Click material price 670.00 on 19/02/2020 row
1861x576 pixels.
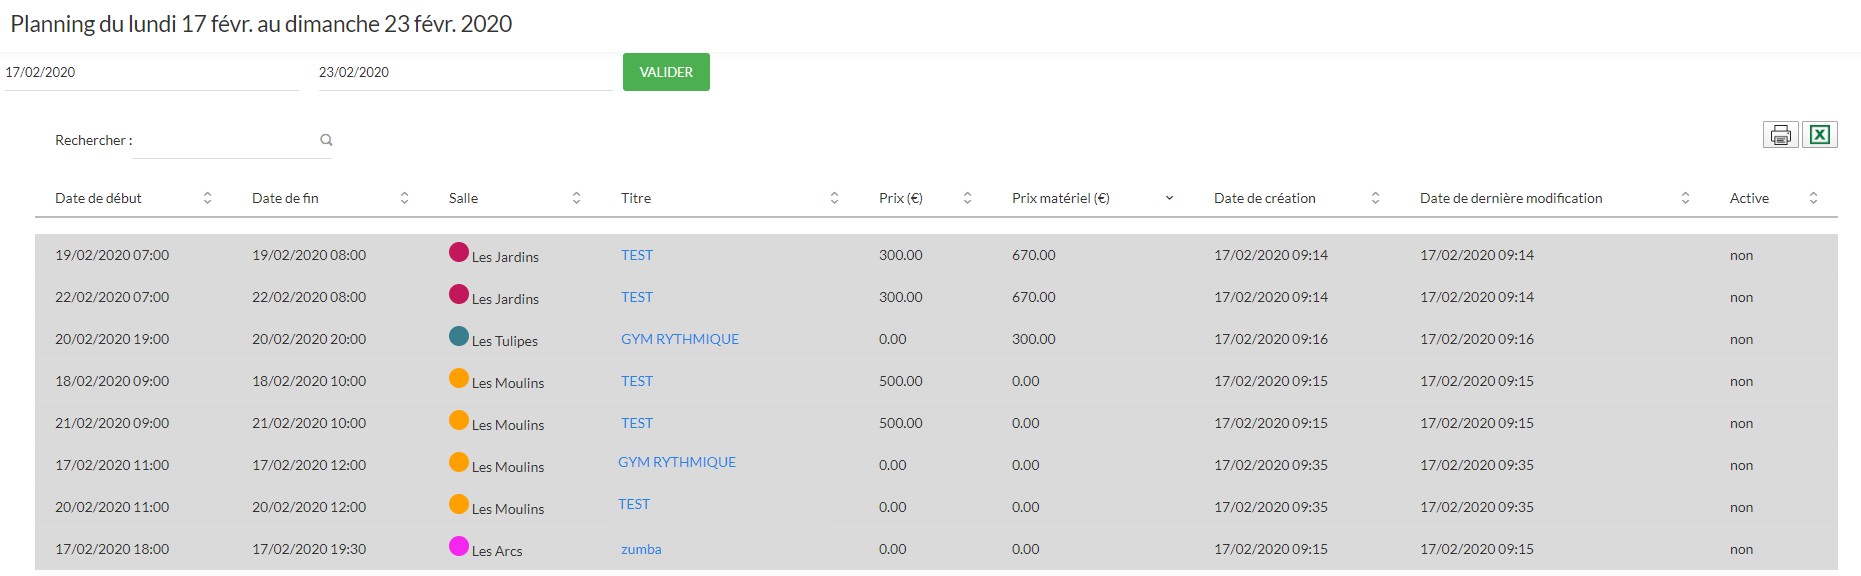pyautogui.click(x=1034, y=255)
